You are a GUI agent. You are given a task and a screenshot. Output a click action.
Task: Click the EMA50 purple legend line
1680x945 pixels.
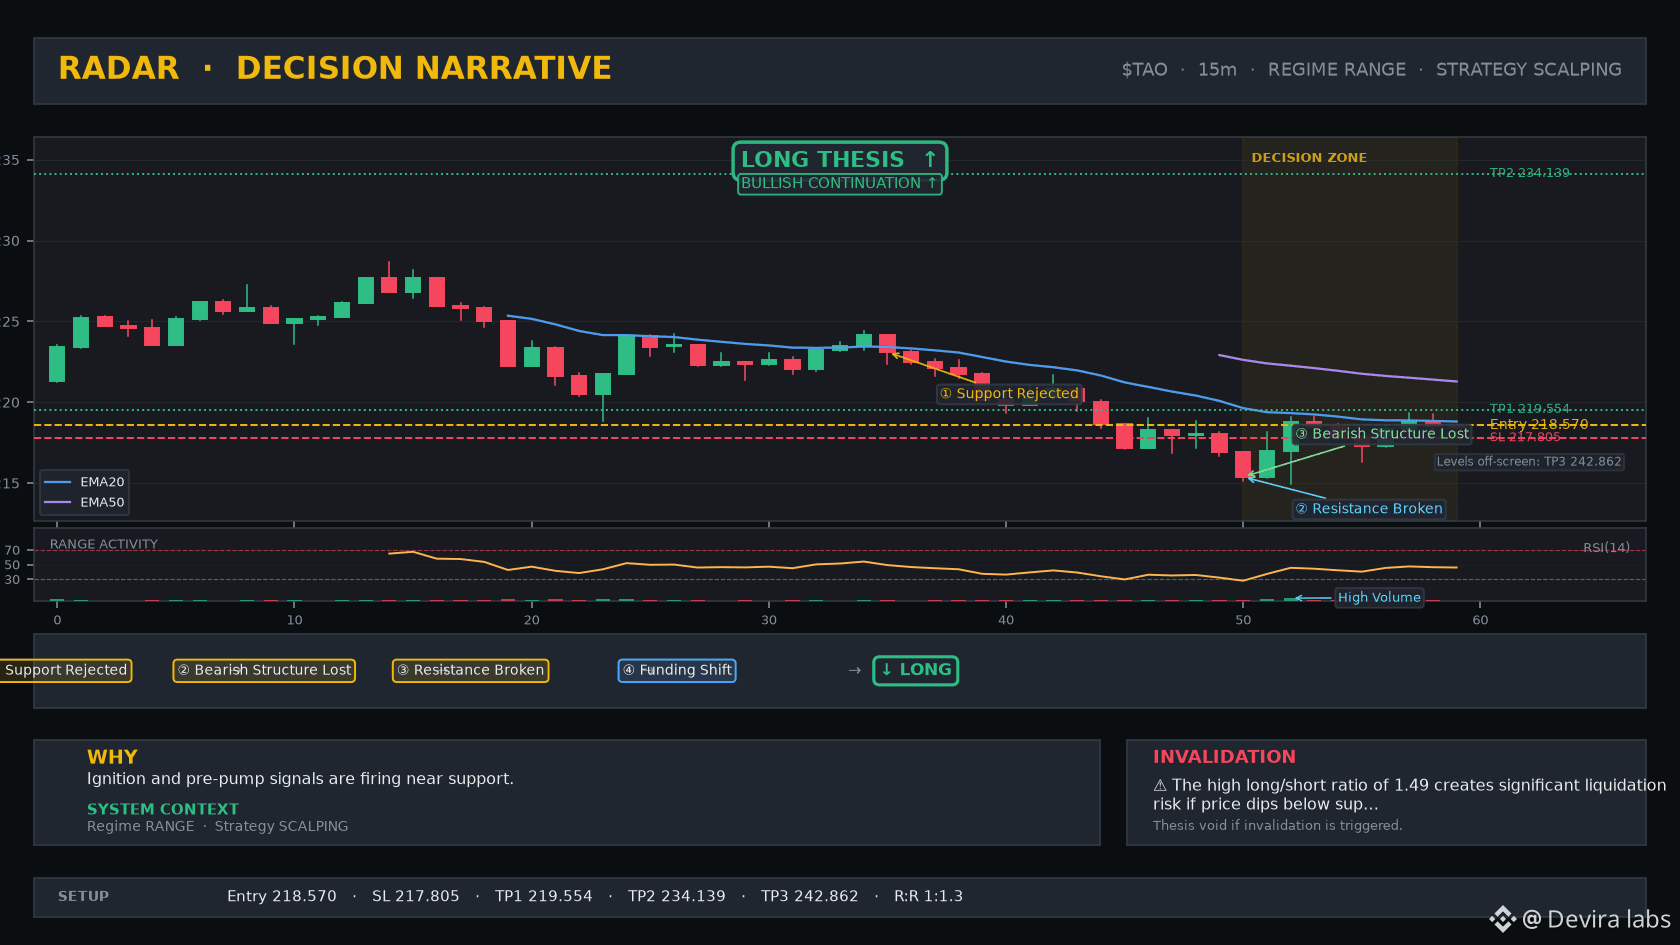click(58, 502)
